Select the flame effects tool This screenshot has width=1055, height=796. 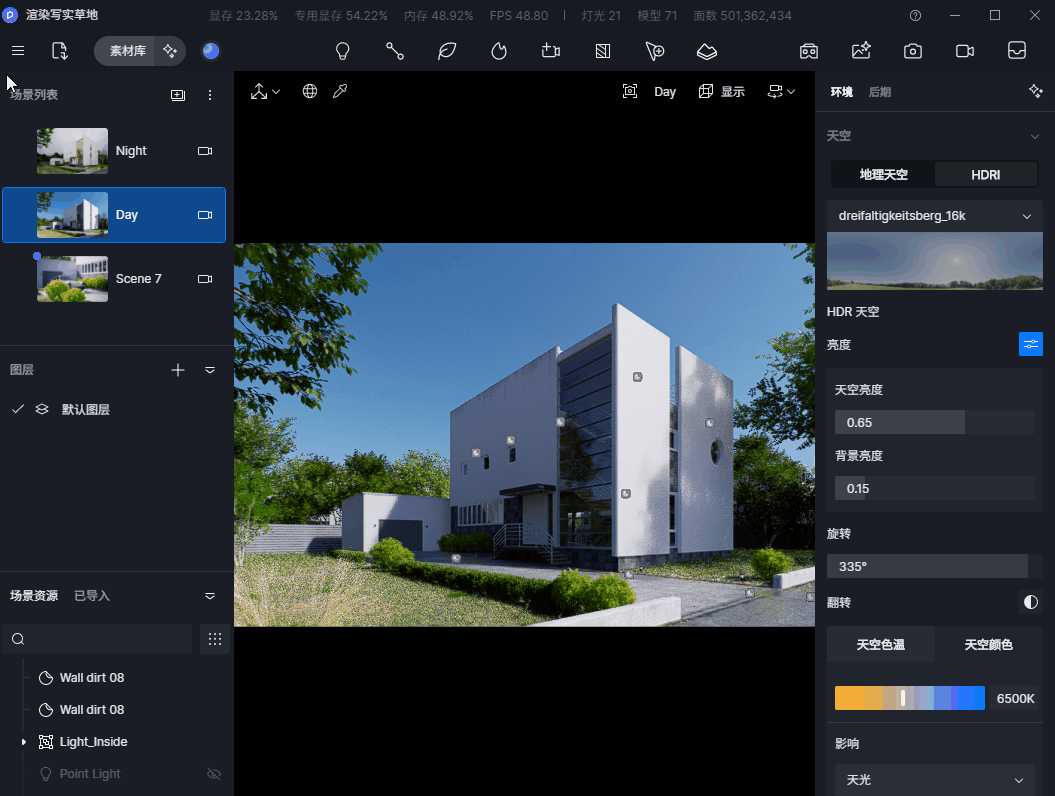coord(499,51)
